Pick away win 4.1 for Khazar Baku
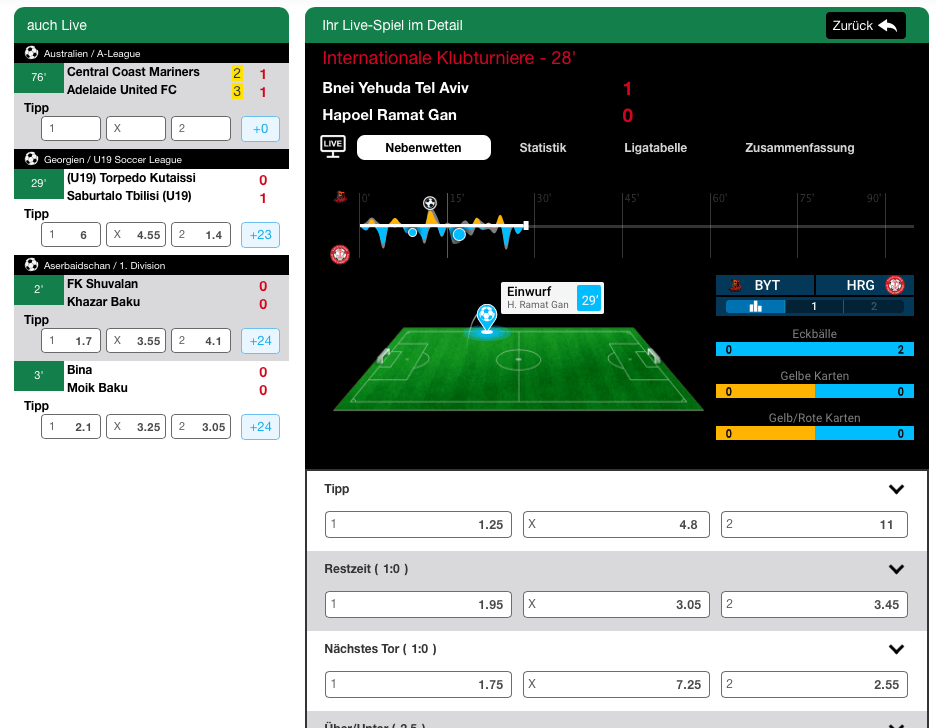 [201, 341]
